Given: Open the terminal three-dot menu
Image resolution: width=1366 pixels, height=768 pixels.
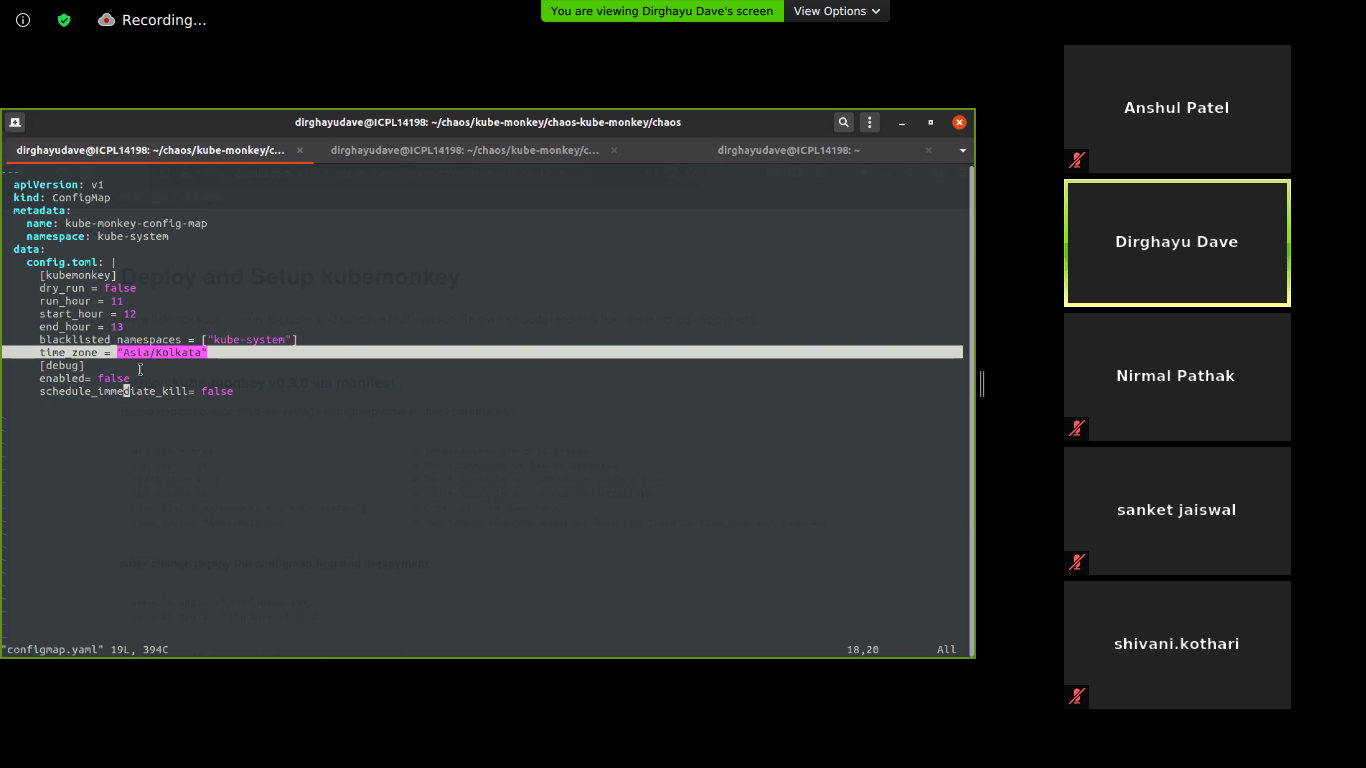Looking at the screenshot, I should (x=870, y=122).
